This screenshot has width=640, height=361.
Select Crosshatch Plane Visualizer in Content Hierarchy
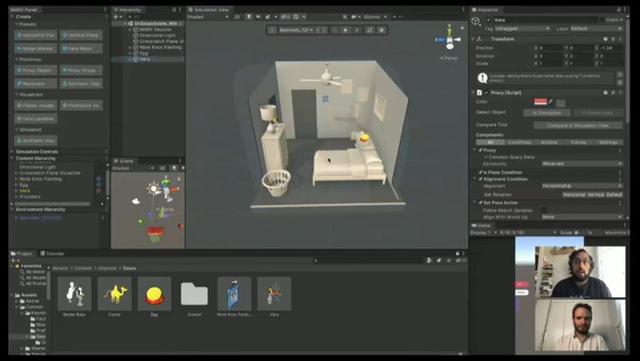[50, 173]
